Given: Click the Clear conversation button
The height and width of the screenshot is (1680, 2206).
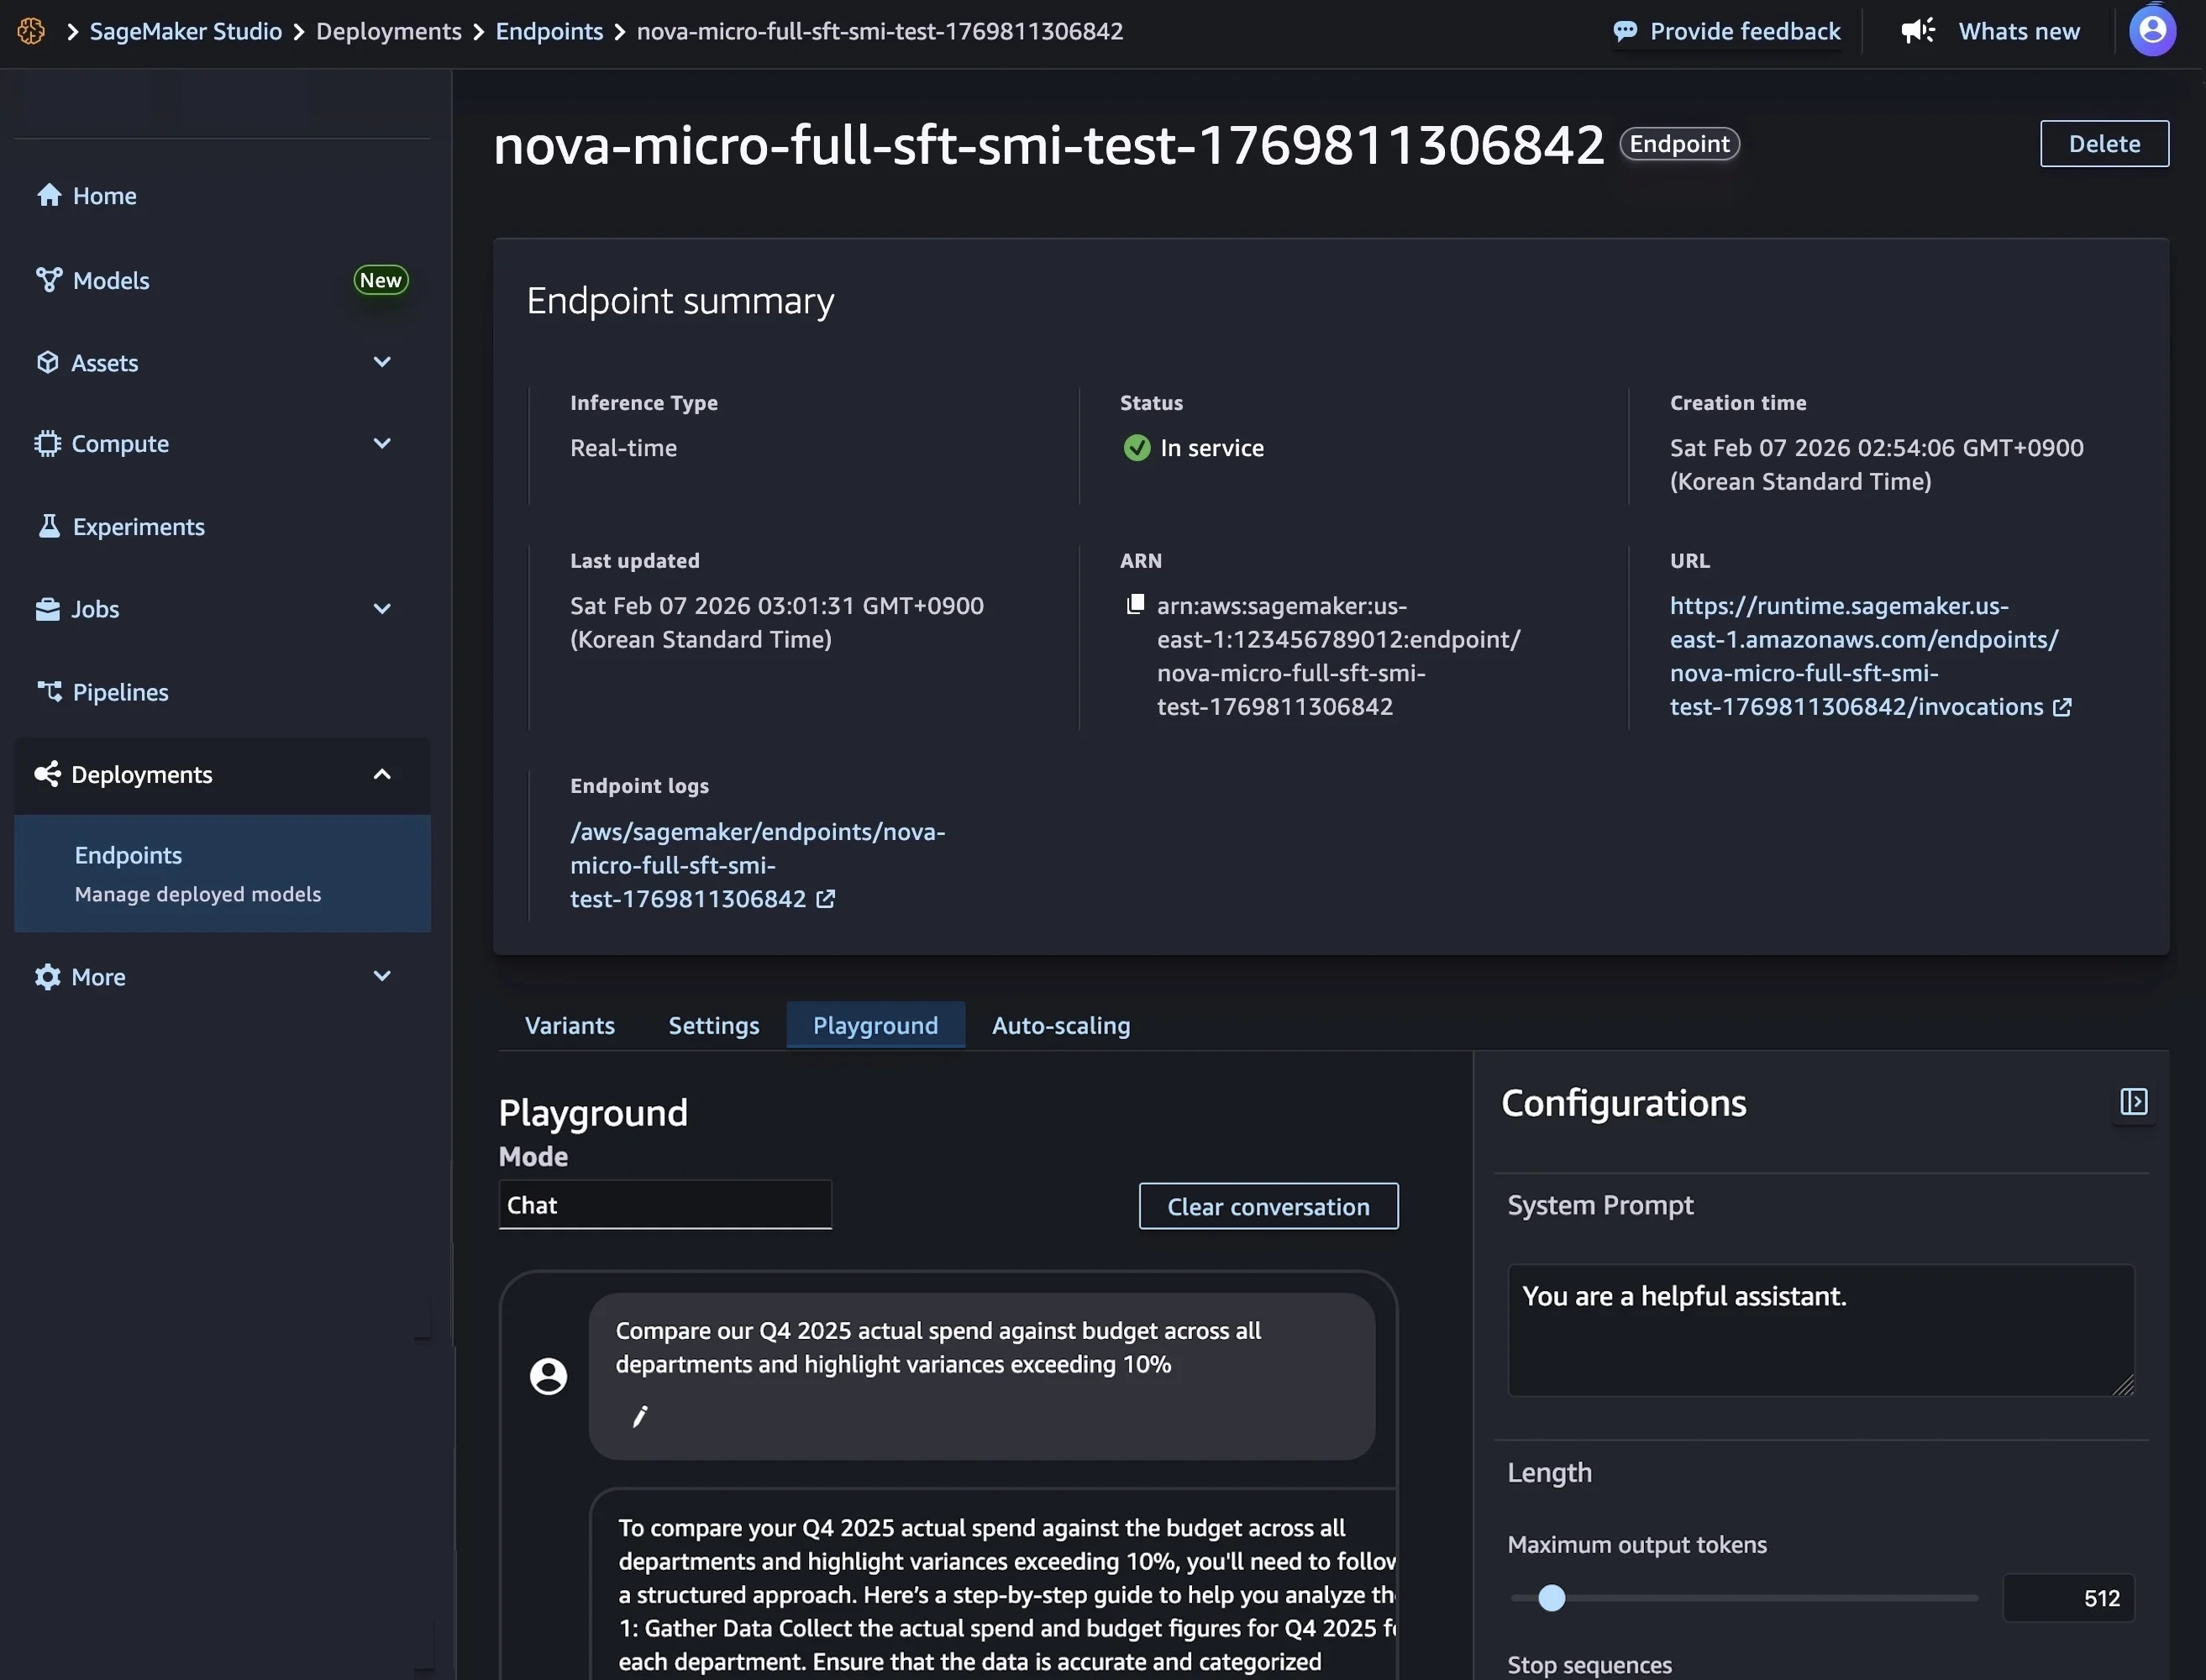Looking at the screenshot, I should pyautogui.click(x=1268, y=1207).
